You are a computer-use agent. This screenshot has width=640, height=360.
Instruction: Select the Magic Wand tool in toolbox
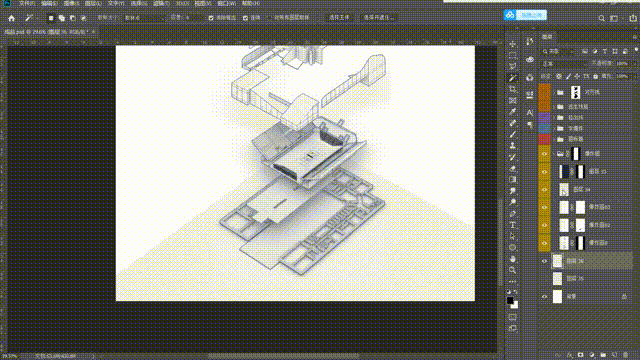click(x=513, y=78)
